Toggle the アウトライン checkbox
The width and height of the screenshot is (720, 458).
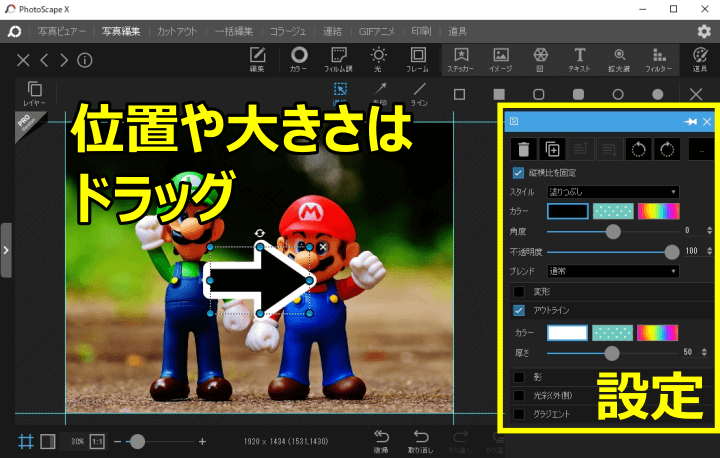pos(519,311)
